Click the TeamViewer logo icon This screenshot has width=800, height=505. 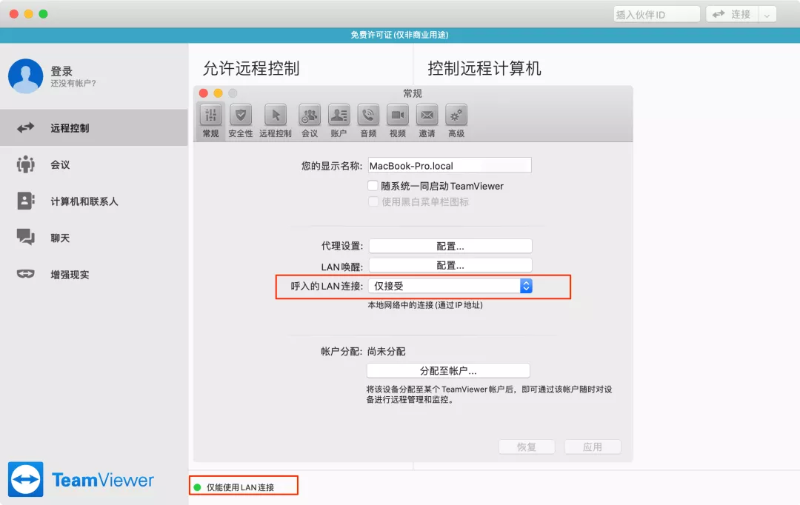point(26,479)
